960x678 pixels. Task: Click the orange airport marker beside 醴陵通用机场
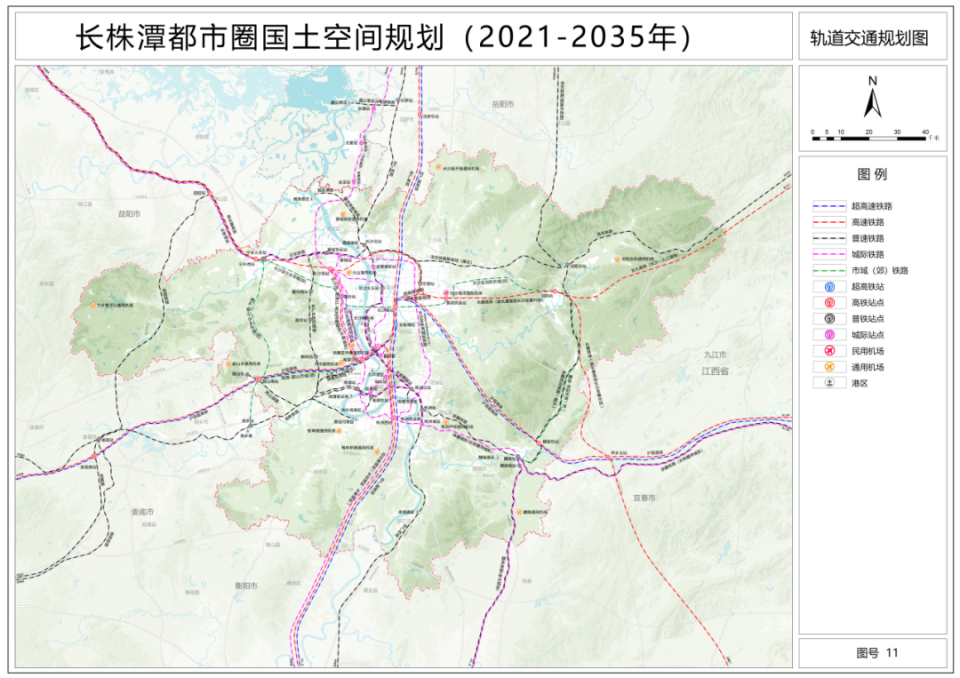[519, 511]
